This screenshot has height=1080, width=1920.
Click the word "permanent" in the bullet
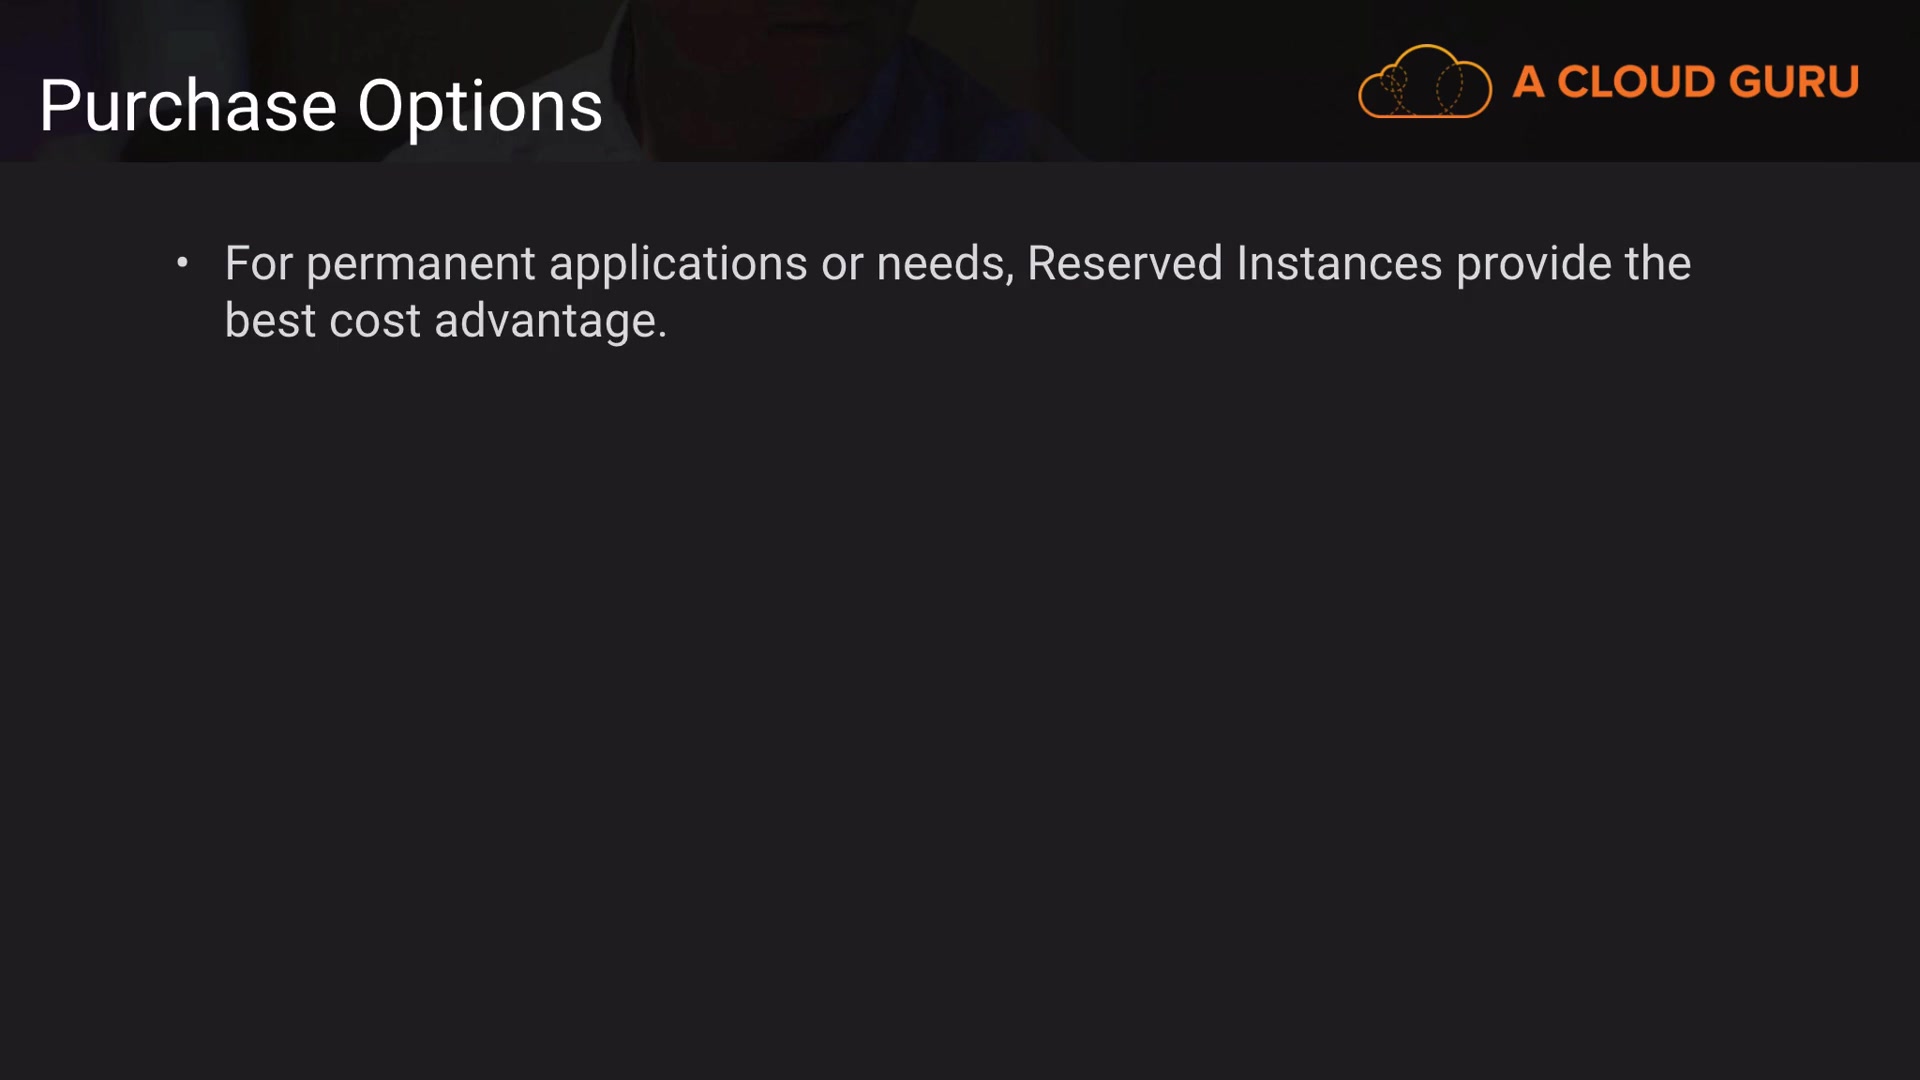pyautogui.click(x=420, y=266)
